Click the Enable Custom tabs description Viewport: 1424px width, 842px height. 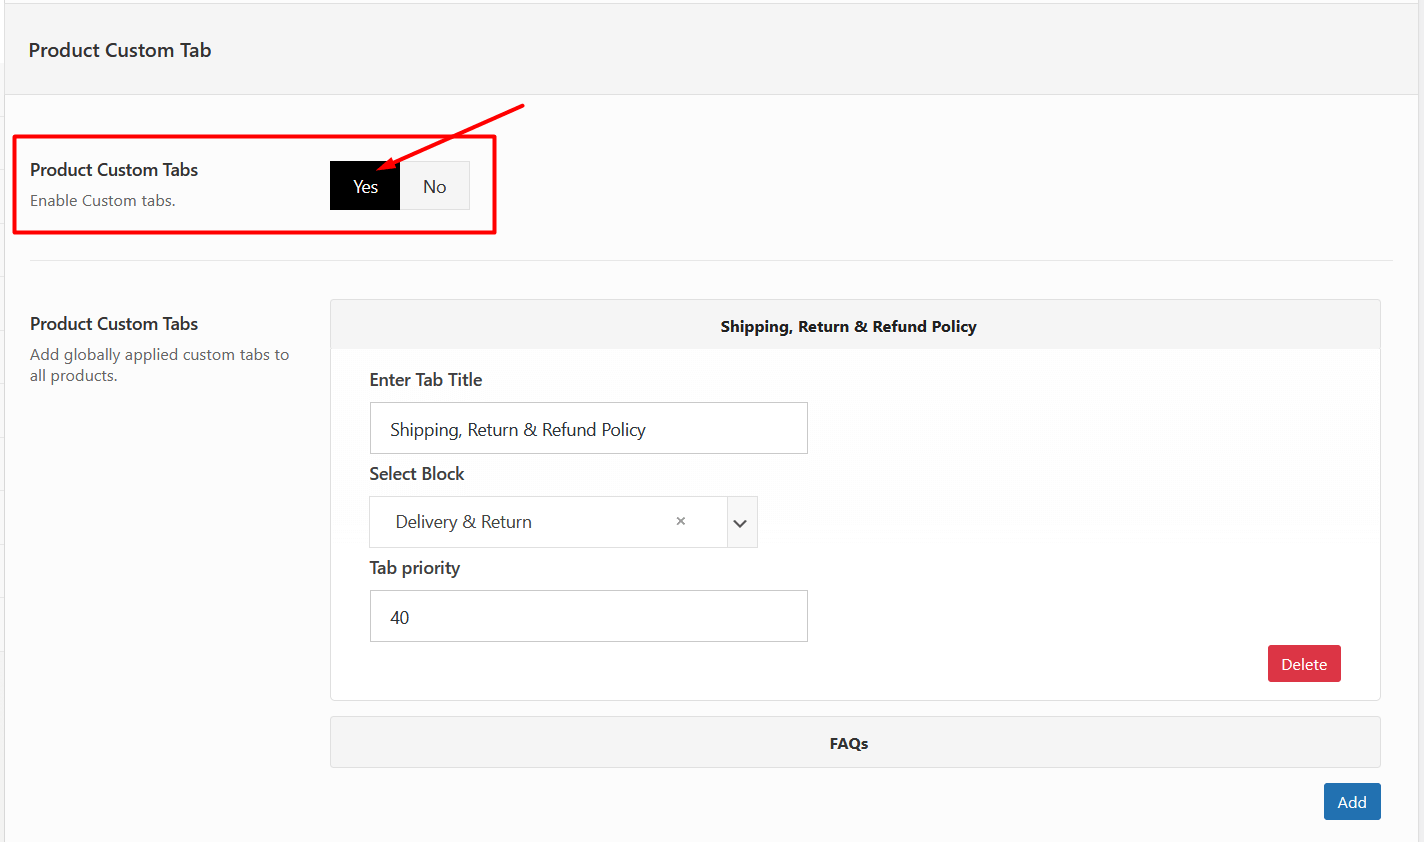(103, 201)
